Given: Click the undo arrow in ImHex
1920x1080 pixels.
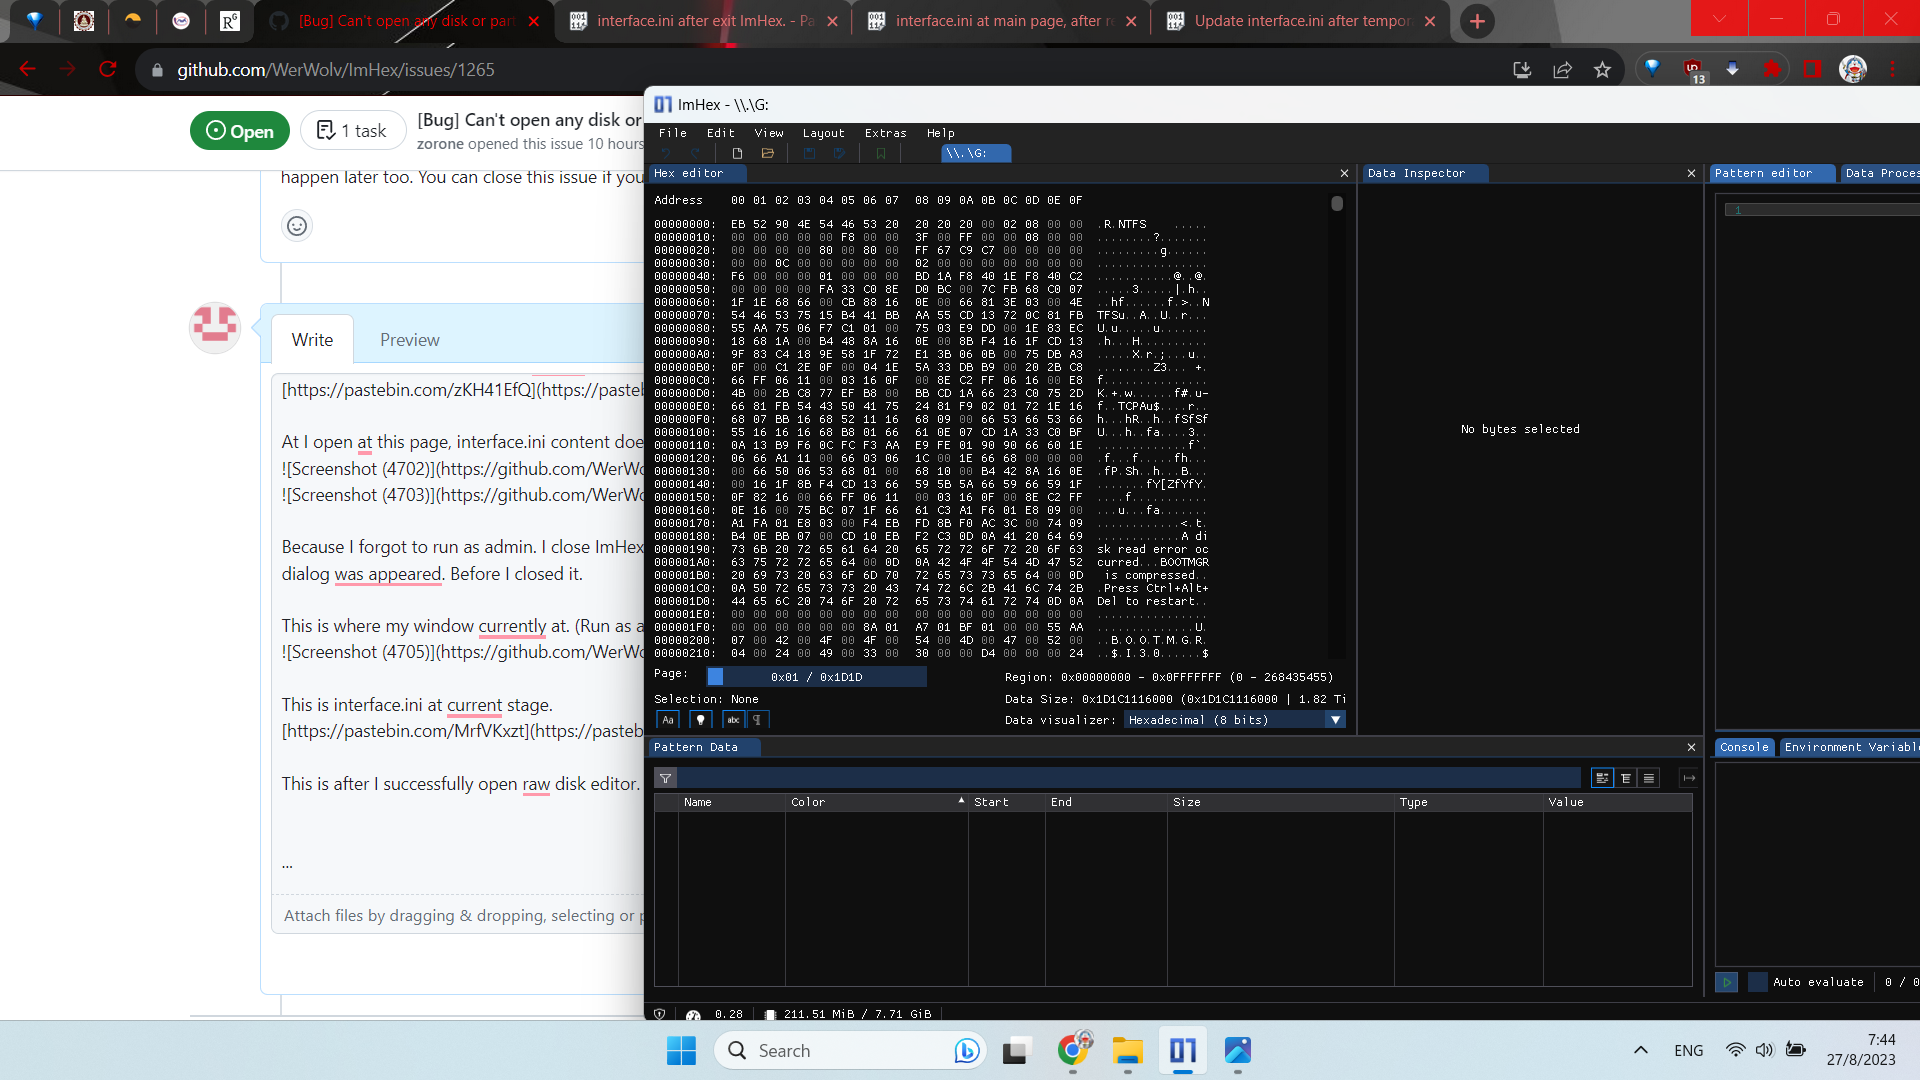Looking at the screenshot, I should (x=666, y=153).
